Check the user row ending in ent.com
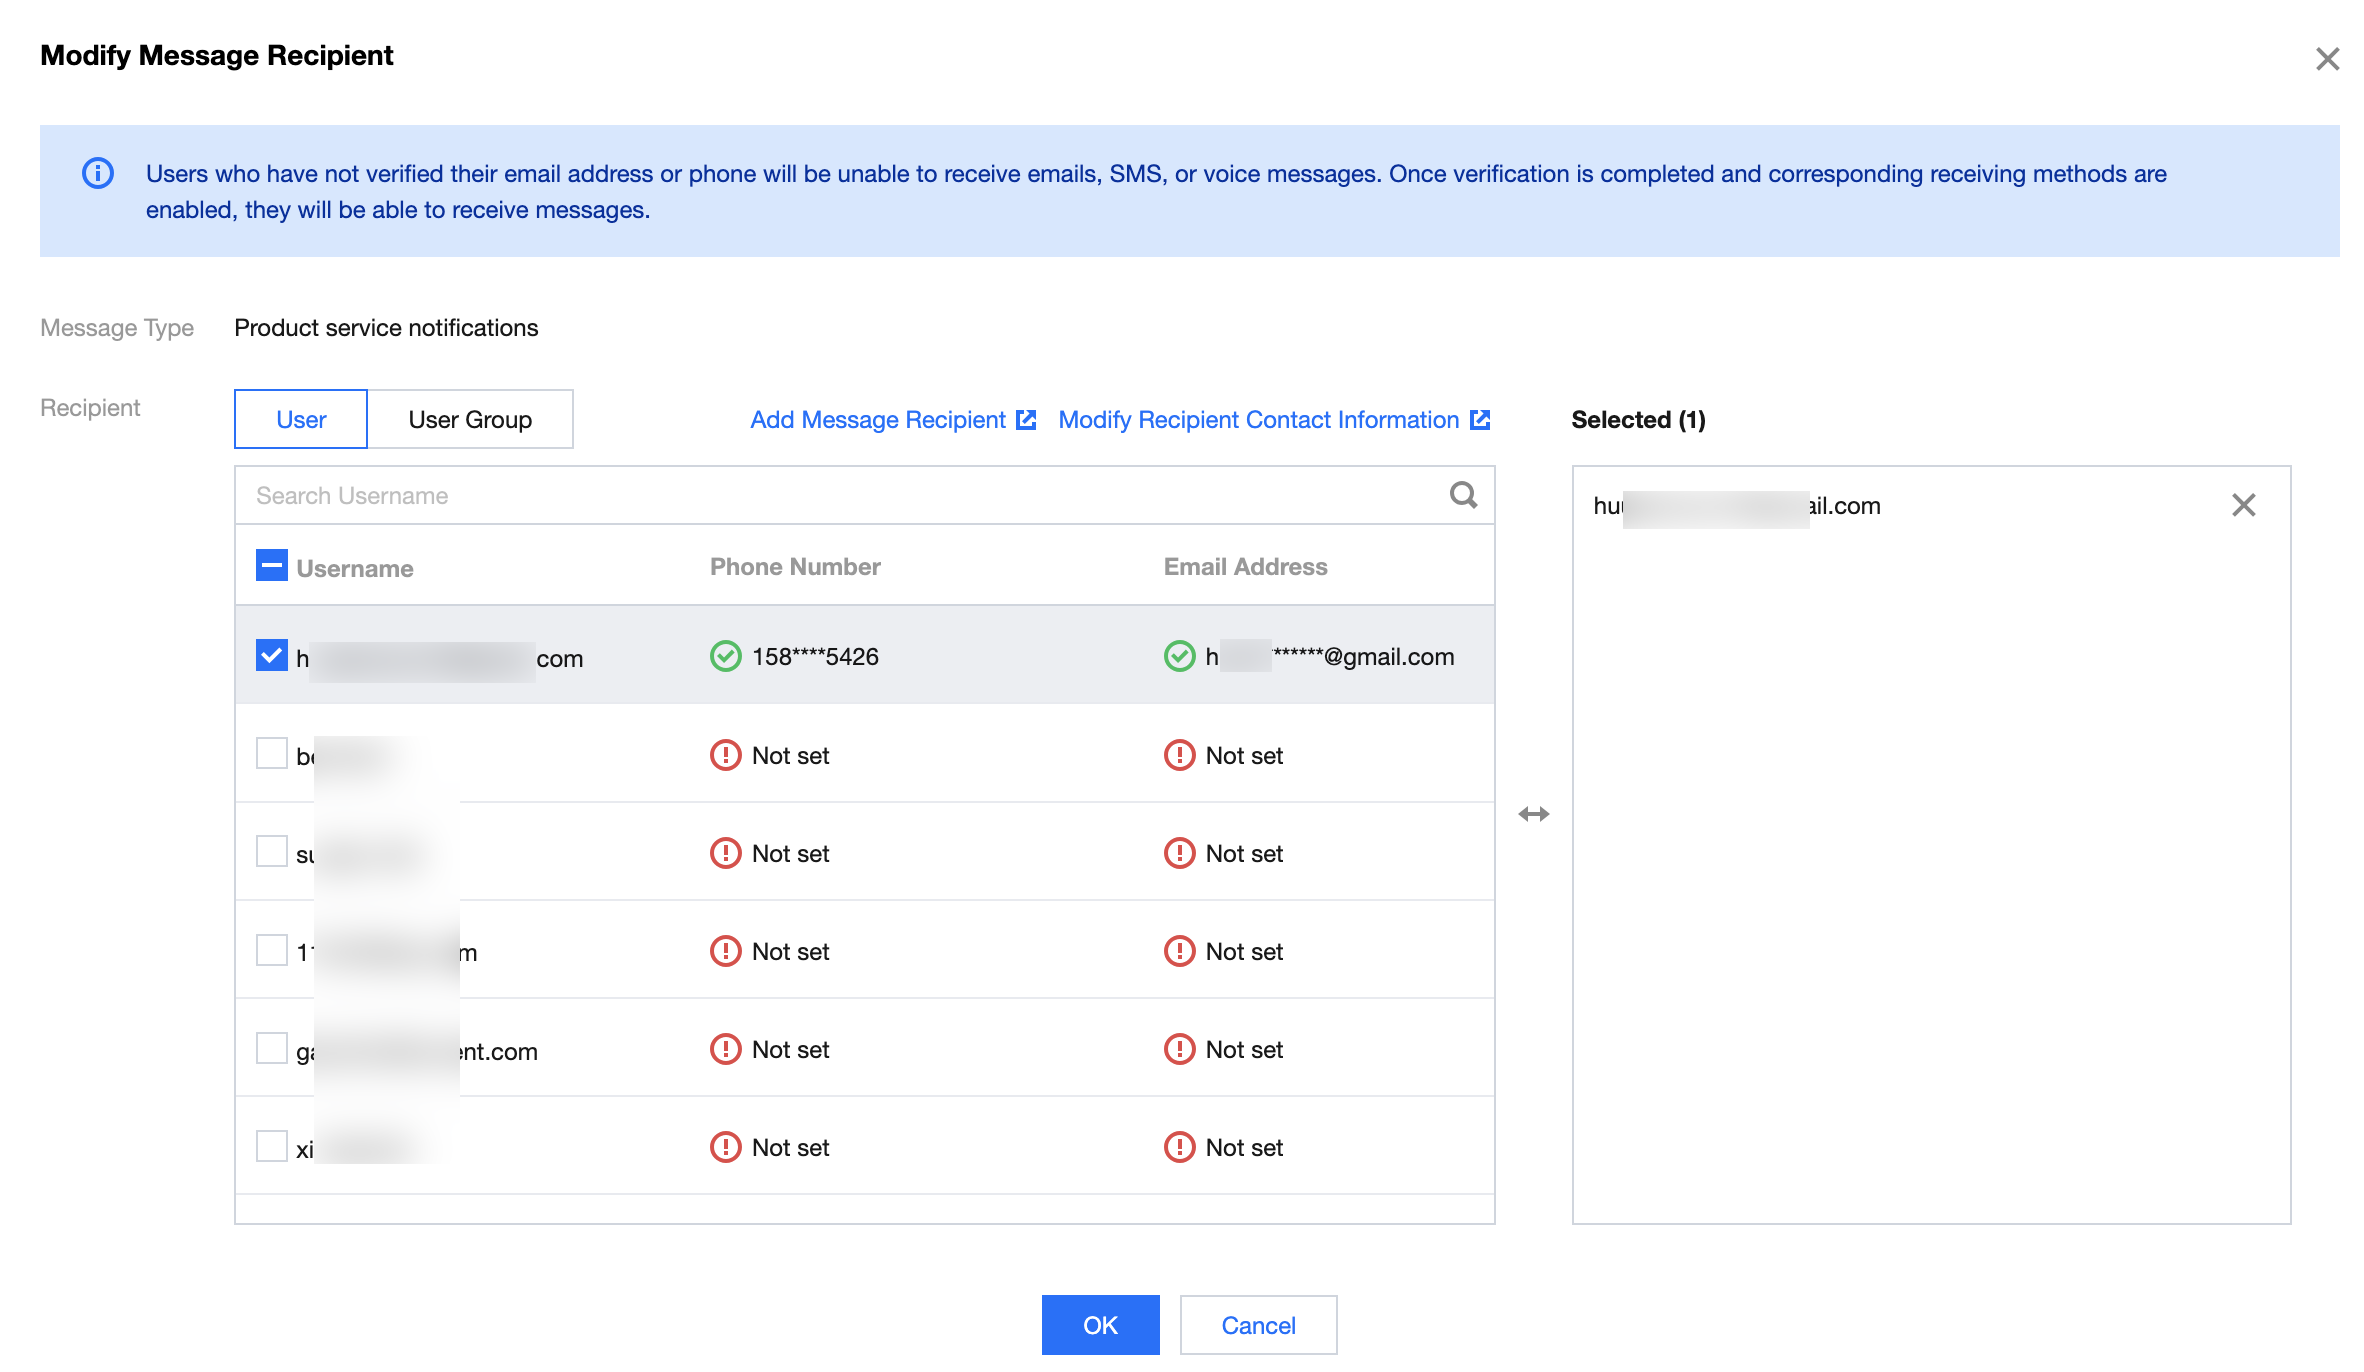 click(272, 1048)
